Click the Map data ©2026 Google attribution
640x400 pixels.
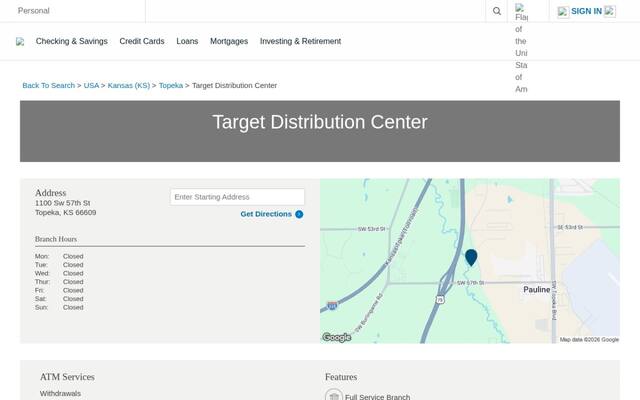pos(589,340)
